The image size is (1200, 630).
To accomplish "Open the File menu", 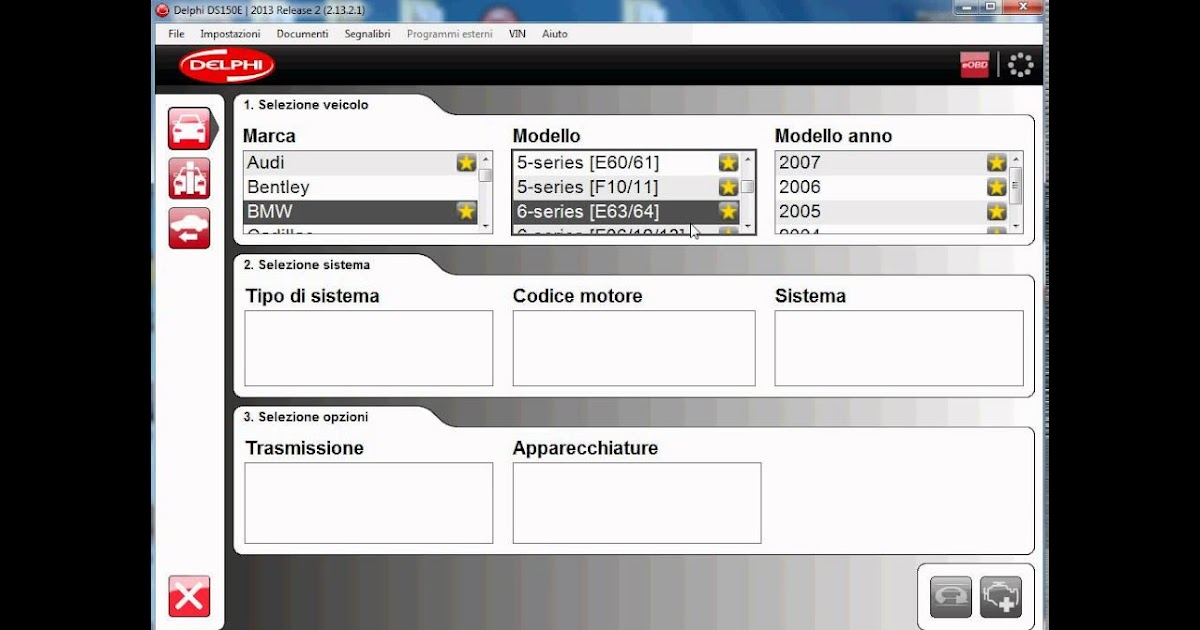I will [x=176, y=34].
